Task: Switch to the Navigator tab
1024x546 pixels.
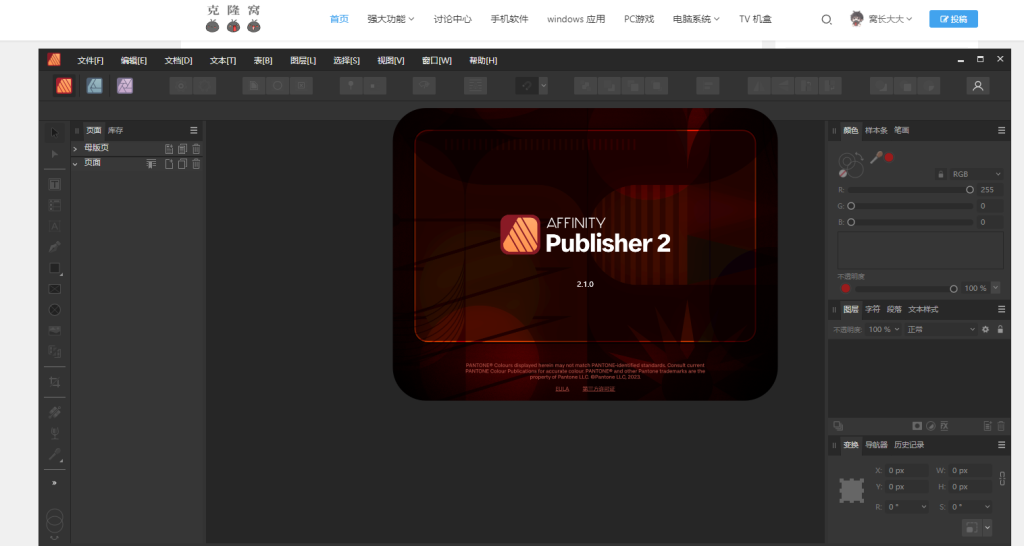Action: 876,445
